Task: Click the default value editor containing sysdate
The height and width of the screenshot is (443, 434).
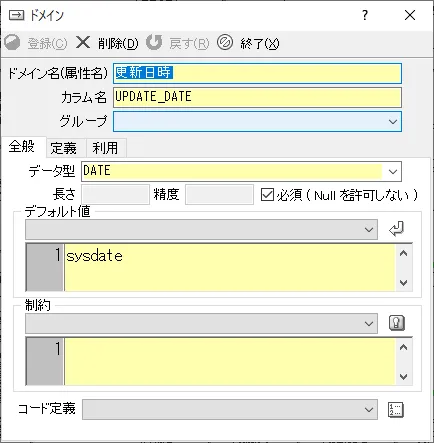Action: click(230, 268)
